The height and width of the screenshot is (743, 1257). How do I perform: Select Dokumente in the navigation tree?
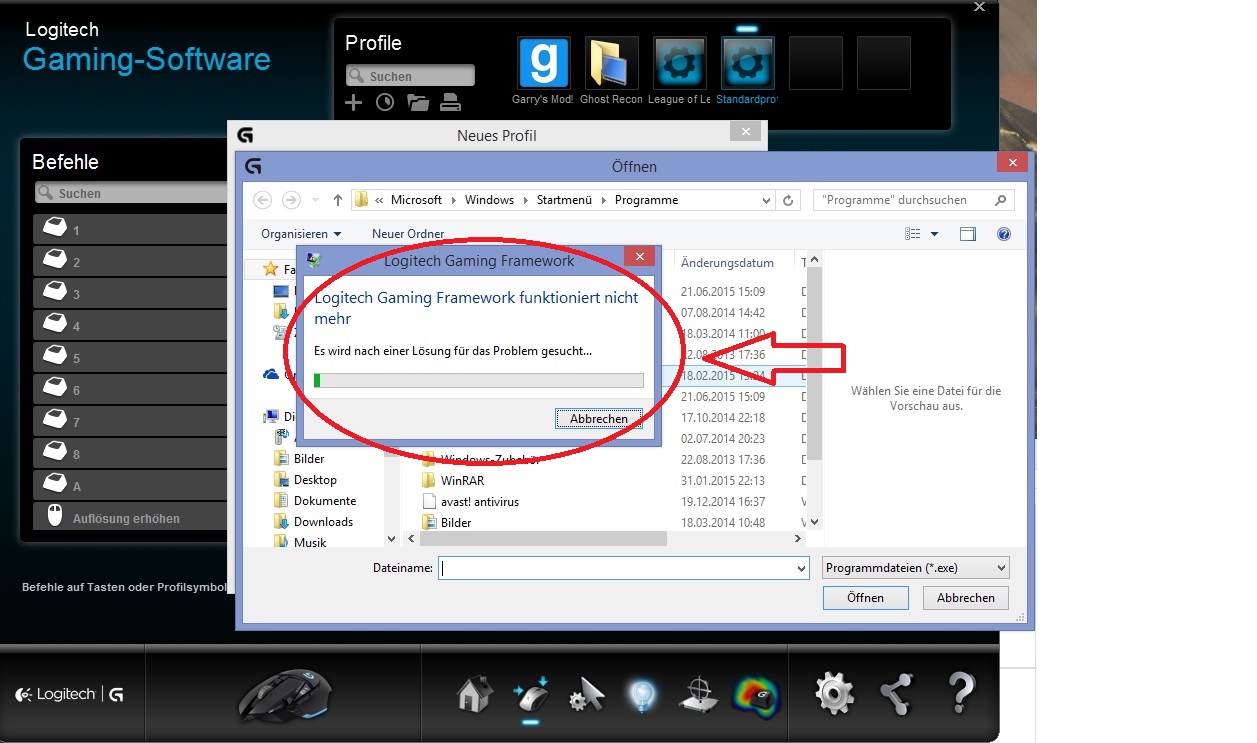tap(325, 501)
